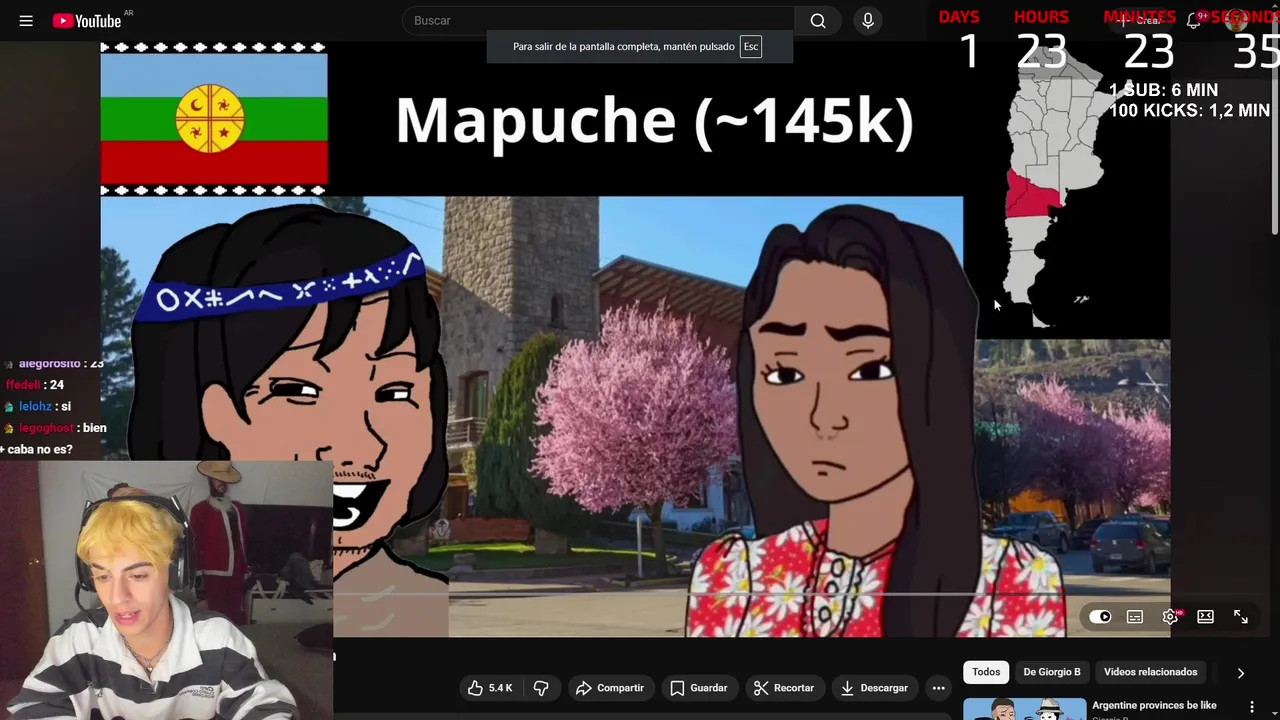Open the Crear create menu
The image size is (1280, 720).
click(x=1142, y=21)
